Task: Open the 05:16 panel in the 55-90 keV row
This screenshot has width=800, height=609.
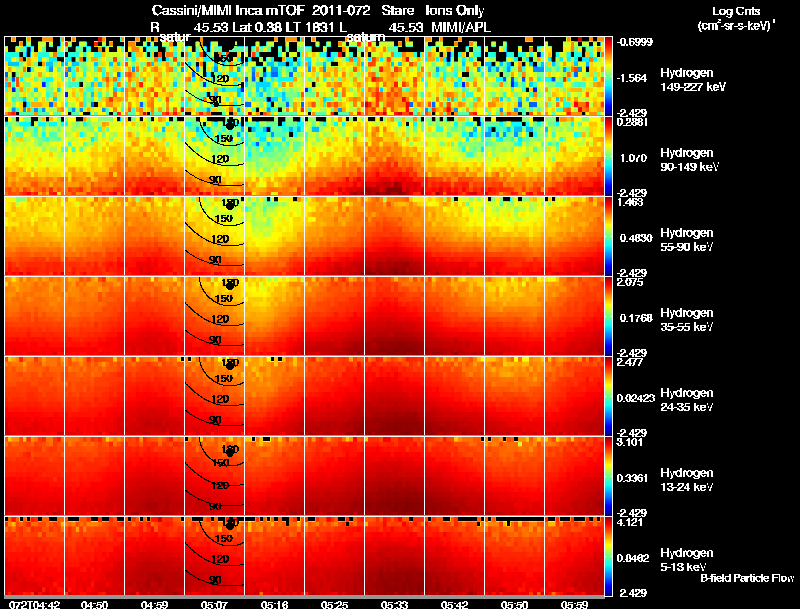Action: (274, 236)
